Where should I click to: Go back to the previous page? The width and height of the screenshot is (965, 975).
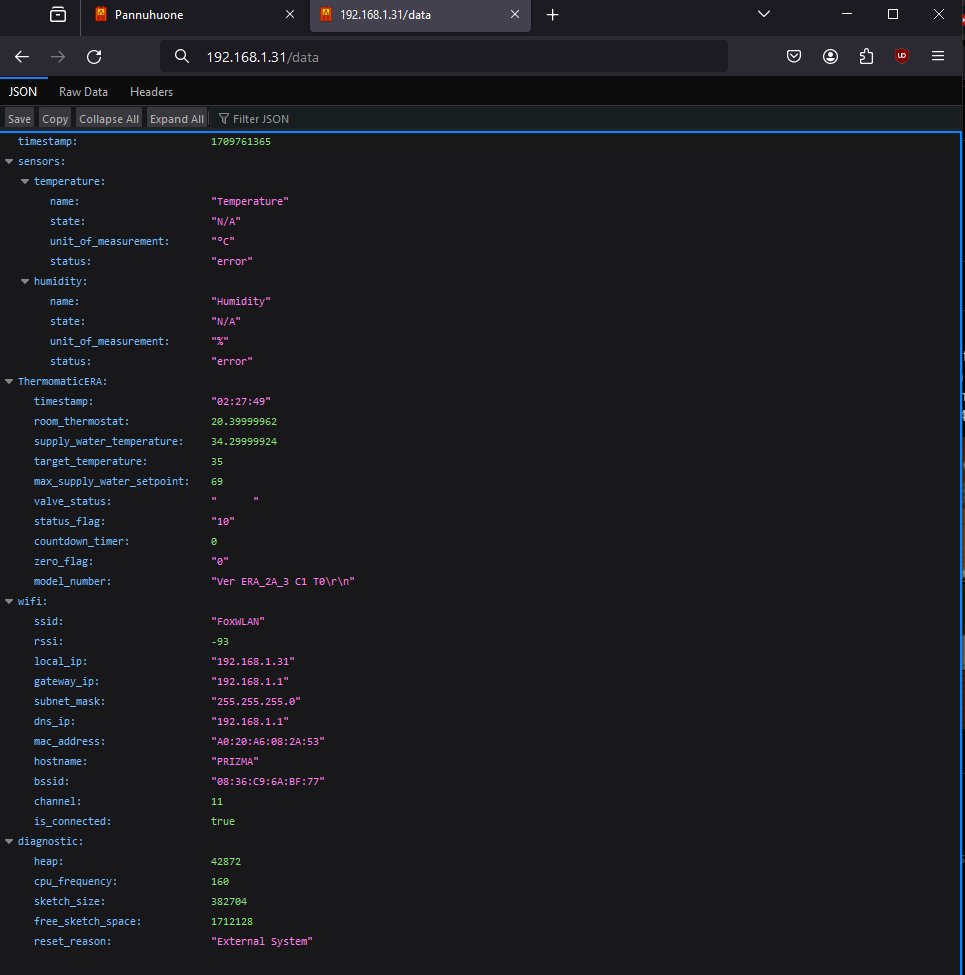coord(22,57)
